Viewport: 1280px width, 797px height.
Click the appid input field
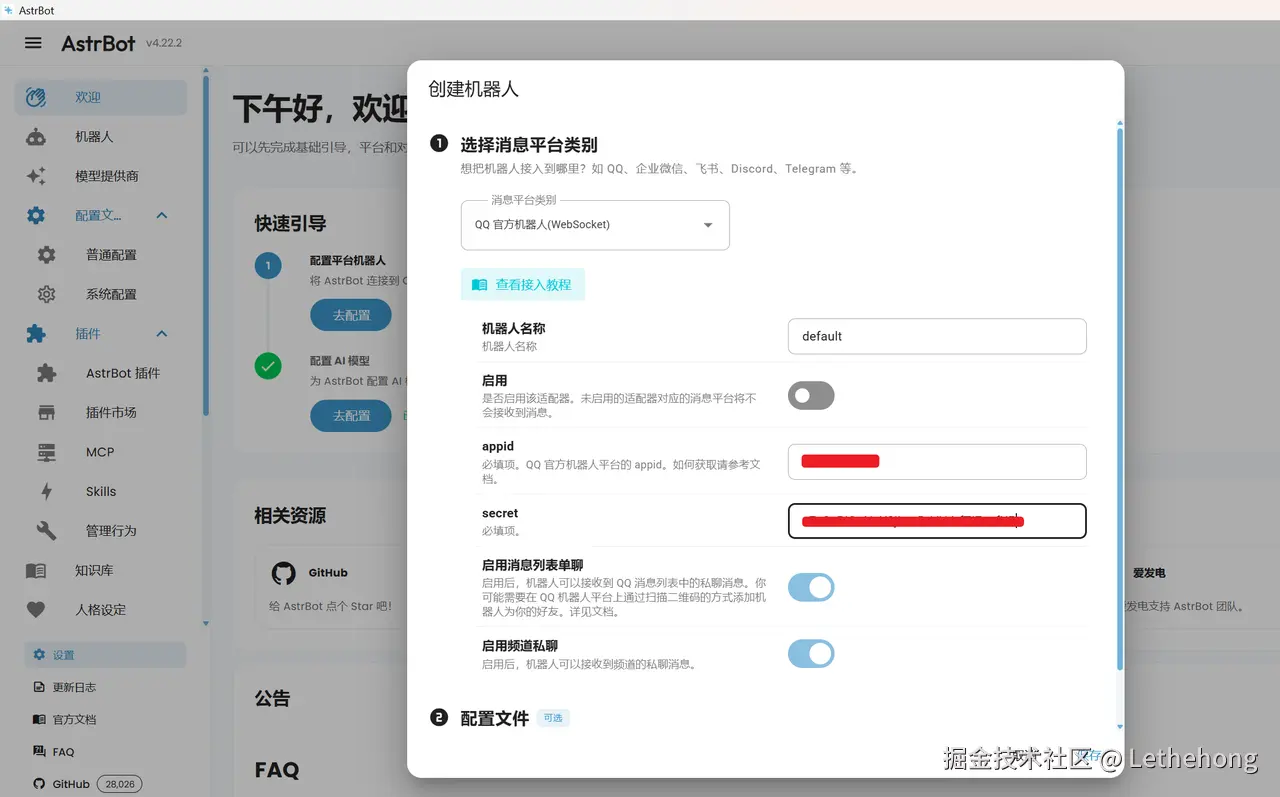tap(937, 462)
